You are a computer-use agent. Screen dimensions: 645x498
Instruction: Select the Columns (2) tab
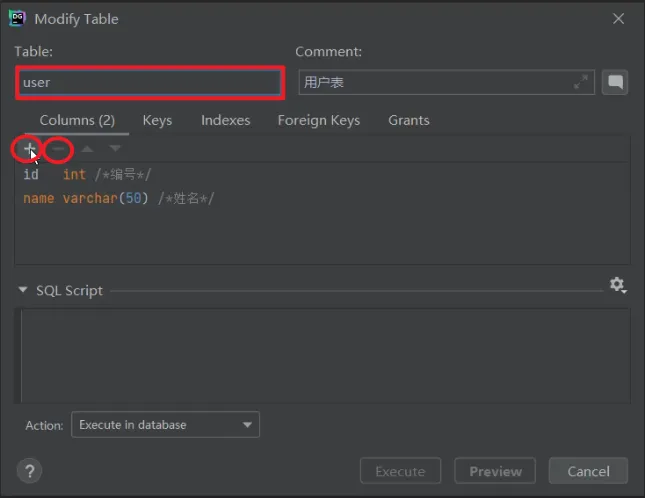pyautogui.click(x=77, y=120)
